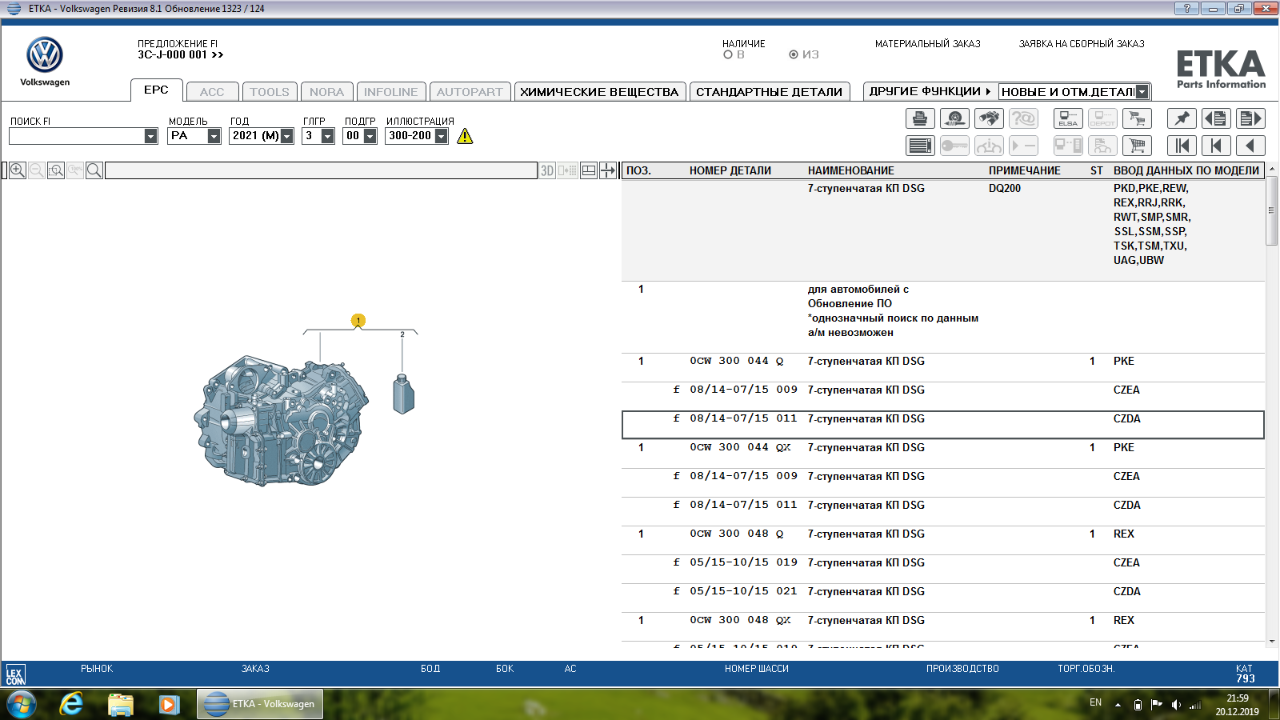
Task: Click the zoom-to-region magnifier icon
Action: pyautogui.click(x=56, y=171)
